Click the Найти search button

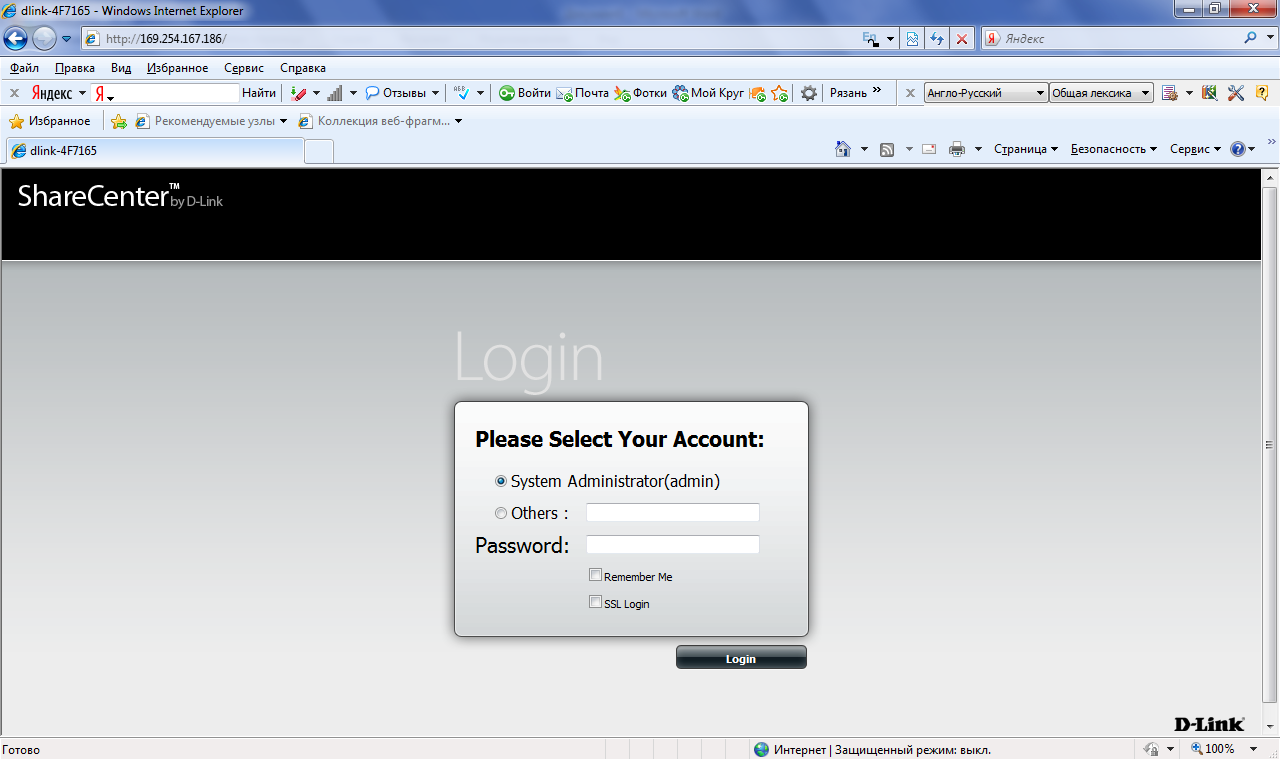click(x=259, y=93)
